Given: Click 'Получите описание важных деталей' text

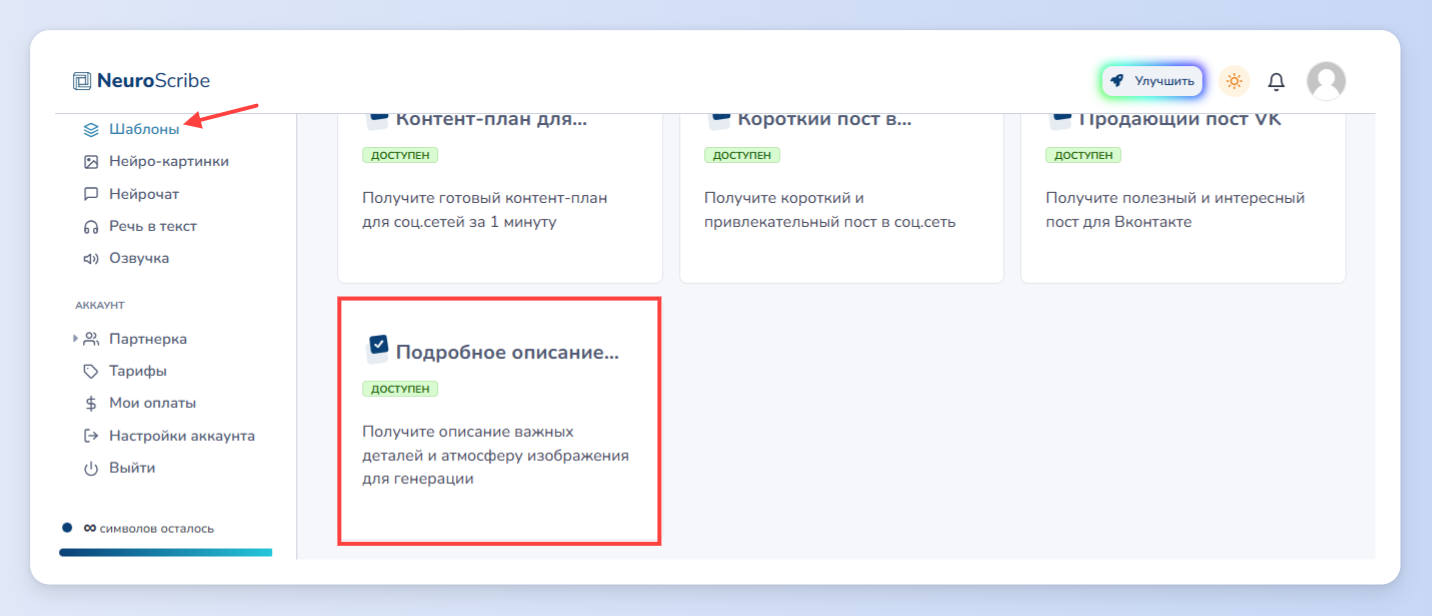Looking at the screenshot, I should (x=495, y=455).
